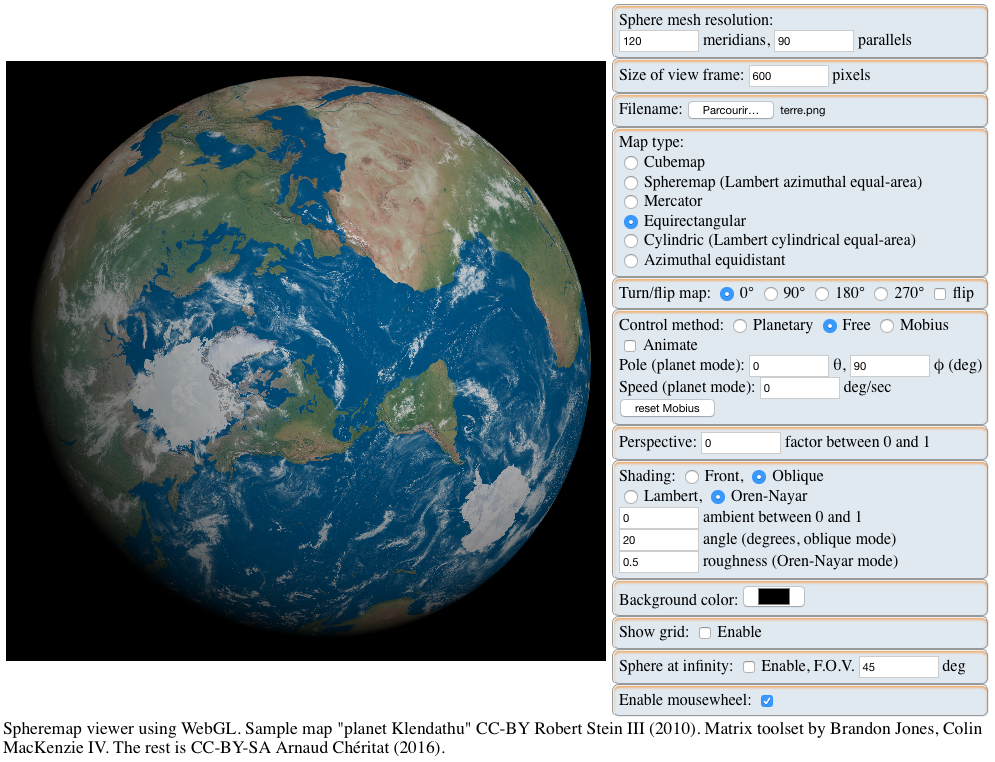The height and width of the screenshot is (762, 995).
Task: Disable the mousewheel checkbox
Action: (x=767, y=701)
